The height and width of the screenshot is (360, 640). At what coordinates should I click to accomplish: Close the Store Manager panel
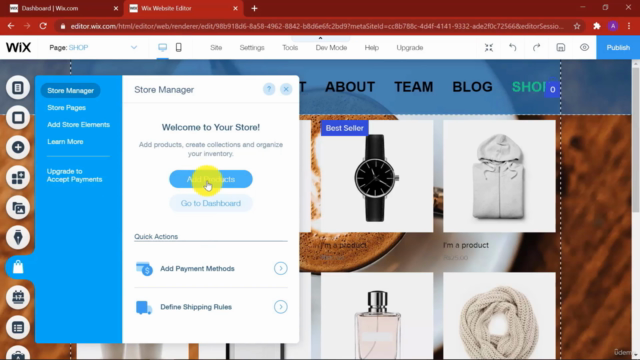(x=286, y=89)
